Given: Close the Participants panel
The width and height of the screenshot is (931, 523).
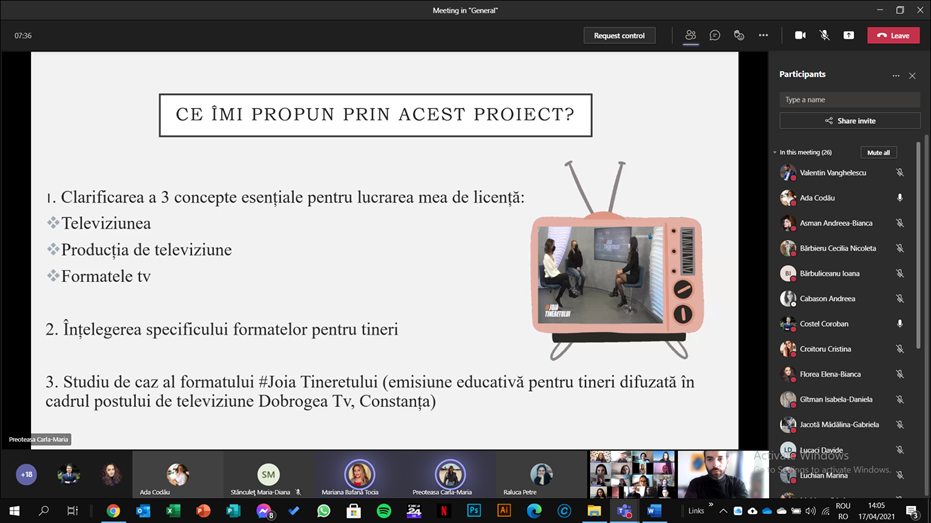Looking at the screenshot, I should tap(912, 75).
